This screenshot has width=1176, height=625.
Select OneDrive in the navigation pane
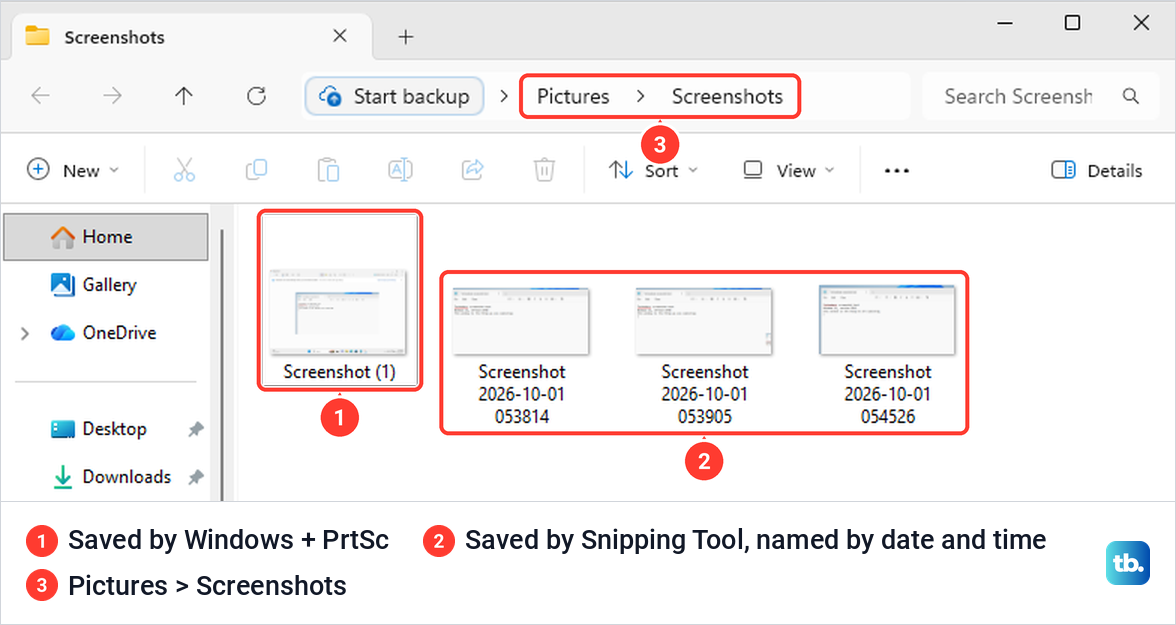click(118, 333)
